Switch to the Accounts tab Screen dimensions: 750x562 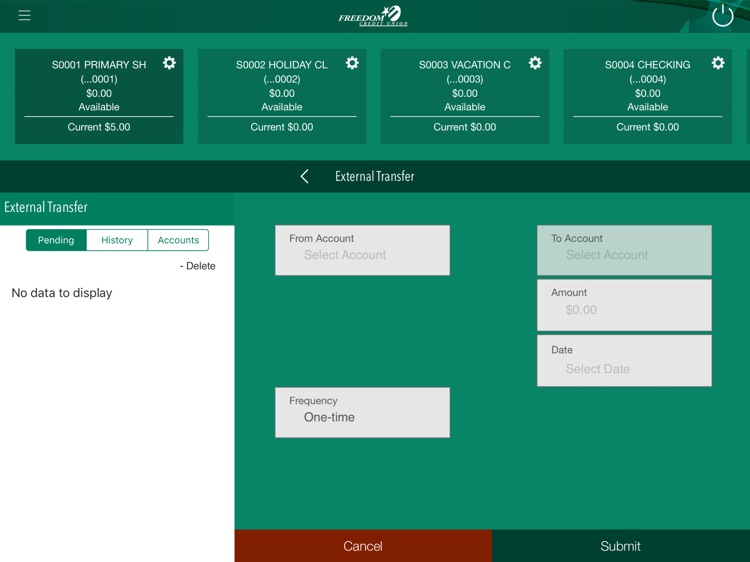click(178, 240)
